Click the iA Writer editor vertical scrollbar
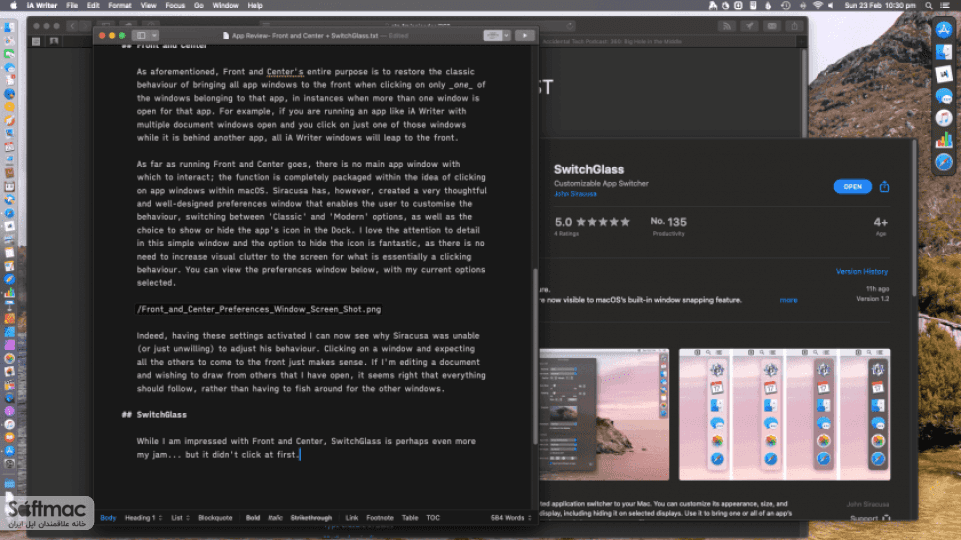Viewport: 961px width, 540px height. [x=535, y=356]
